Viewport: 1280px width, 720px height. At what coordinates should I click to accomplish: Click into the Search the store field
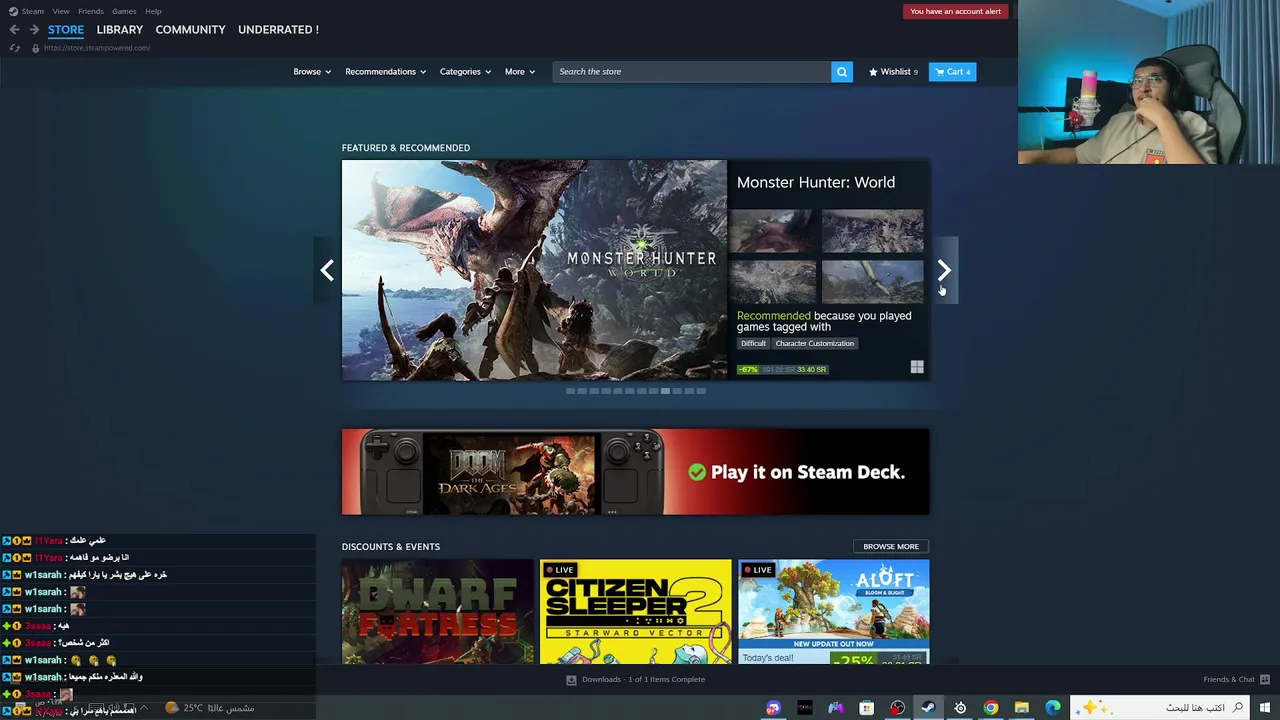[x=691, y=72]
